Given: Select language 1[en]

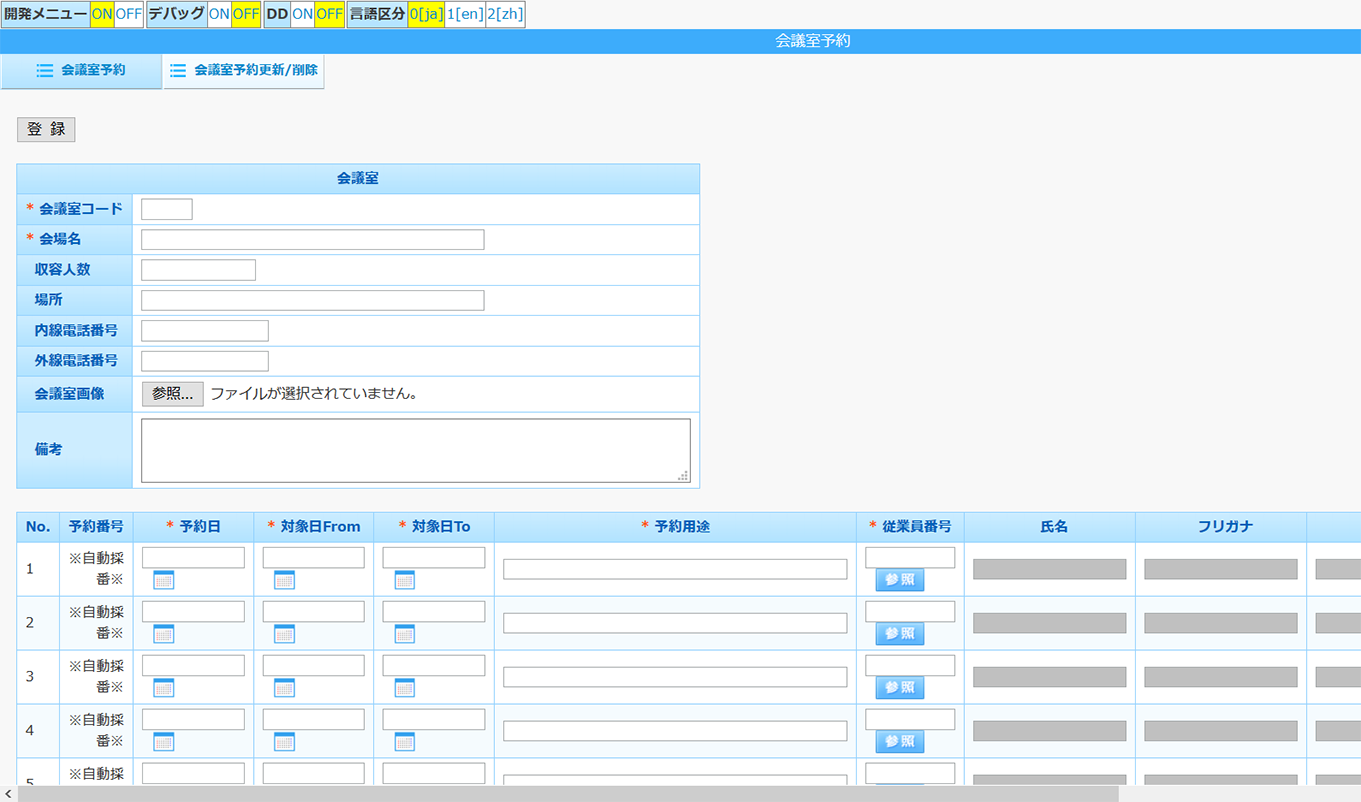Looking at the screenshot, I should (466, 14).
